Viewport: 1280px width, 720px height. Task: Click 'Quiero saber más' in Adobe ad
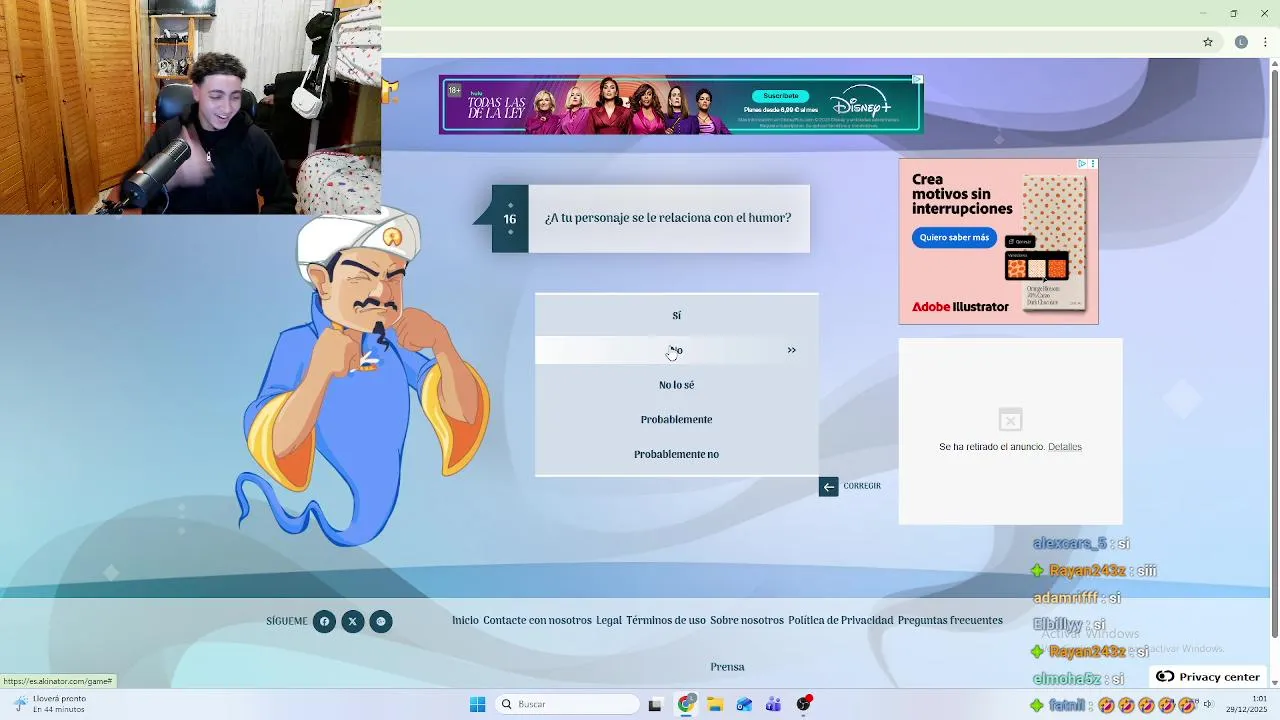(x=954, y=238)
